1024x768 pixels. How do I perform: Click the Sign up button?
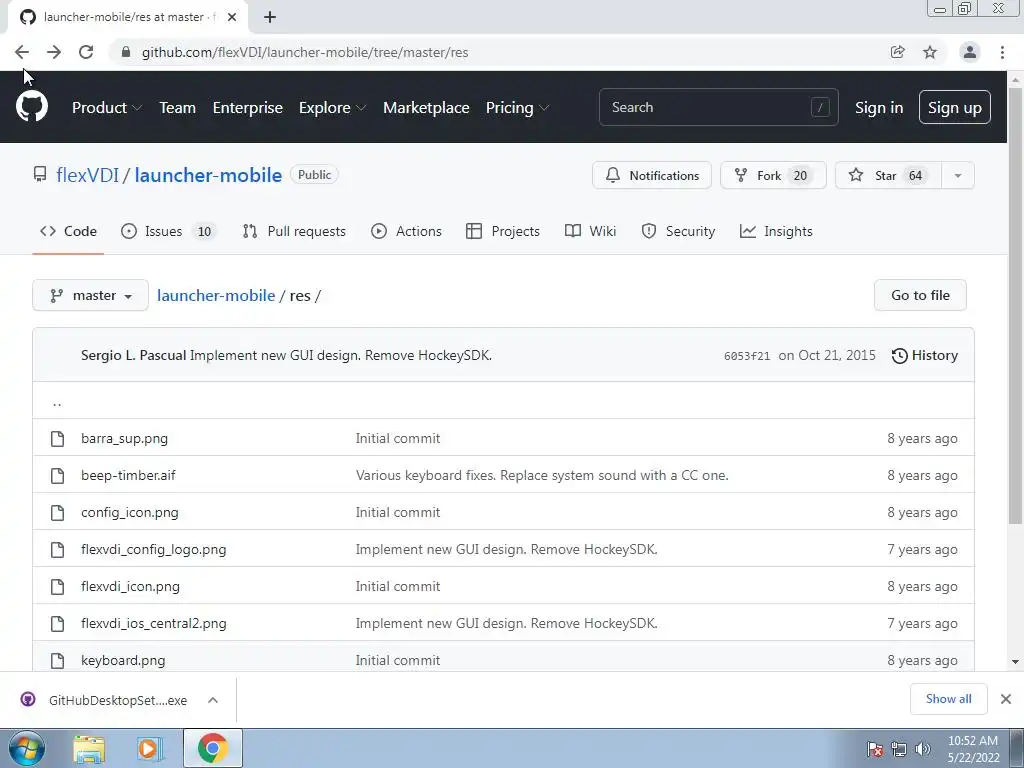[955, 108]
